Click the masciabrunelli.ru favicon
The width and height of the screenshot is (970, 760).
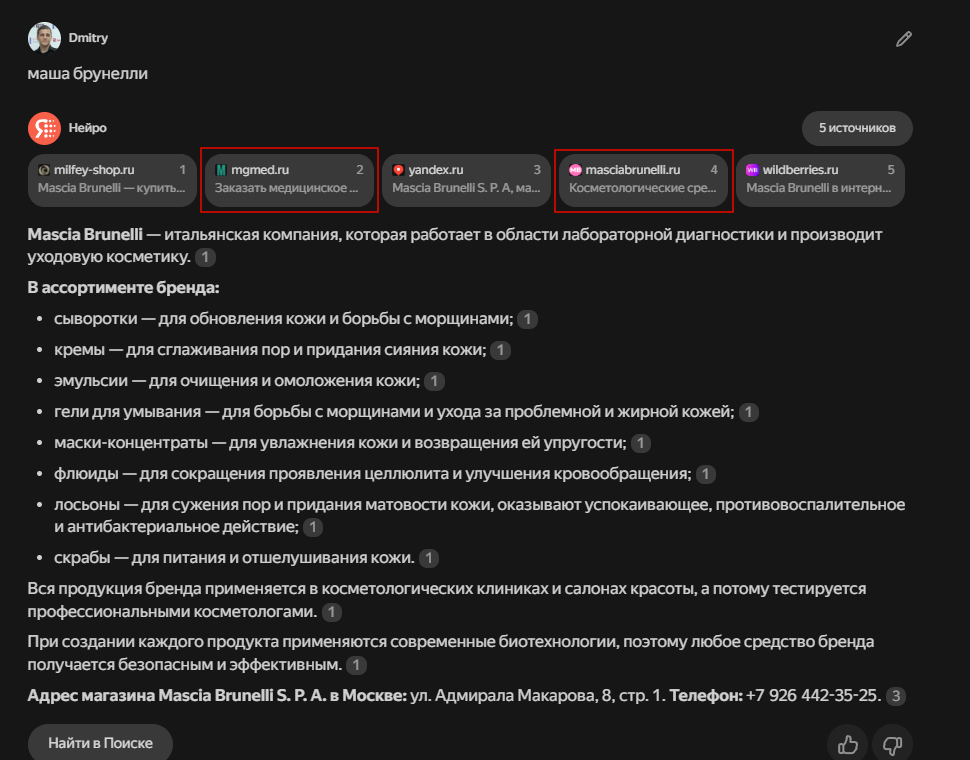pyautogui.click(x=575, y=170)
